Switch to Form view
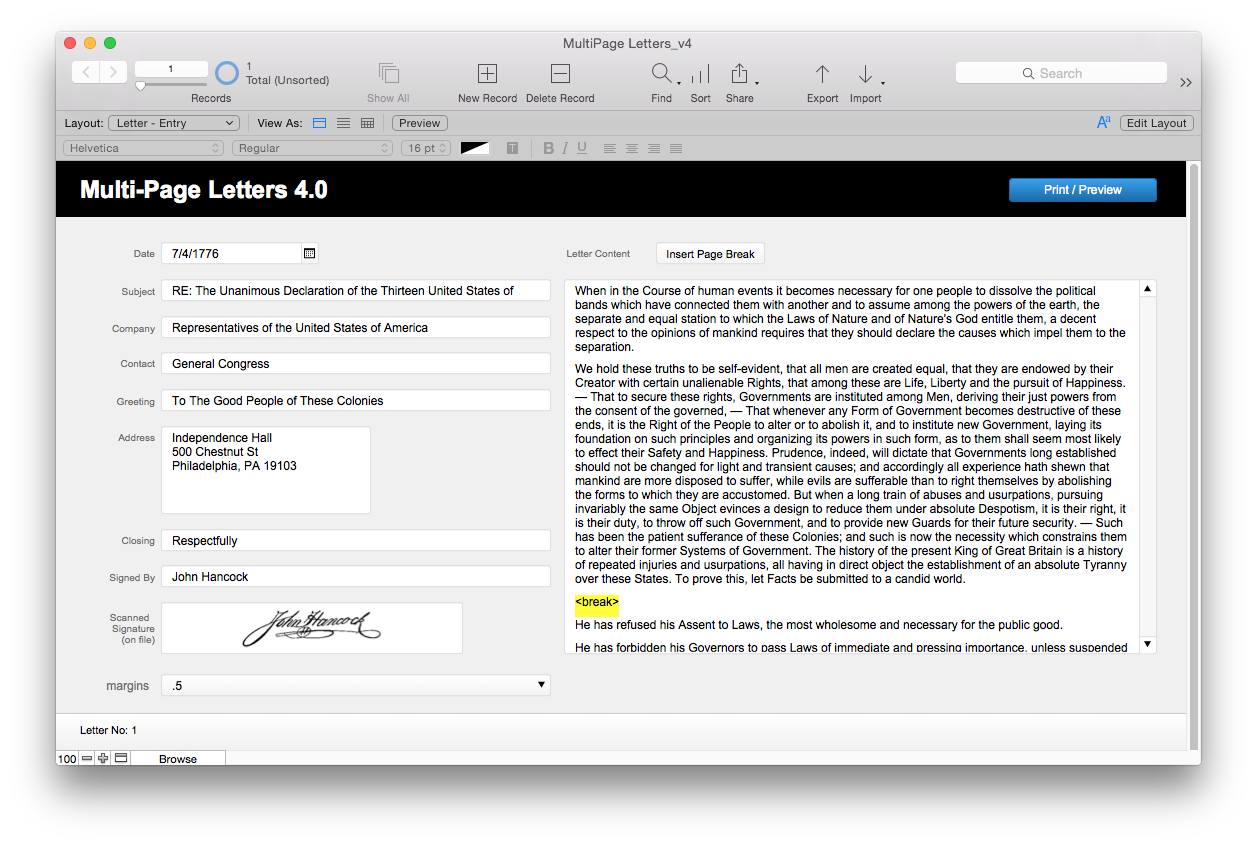 (x=320, y=123)
